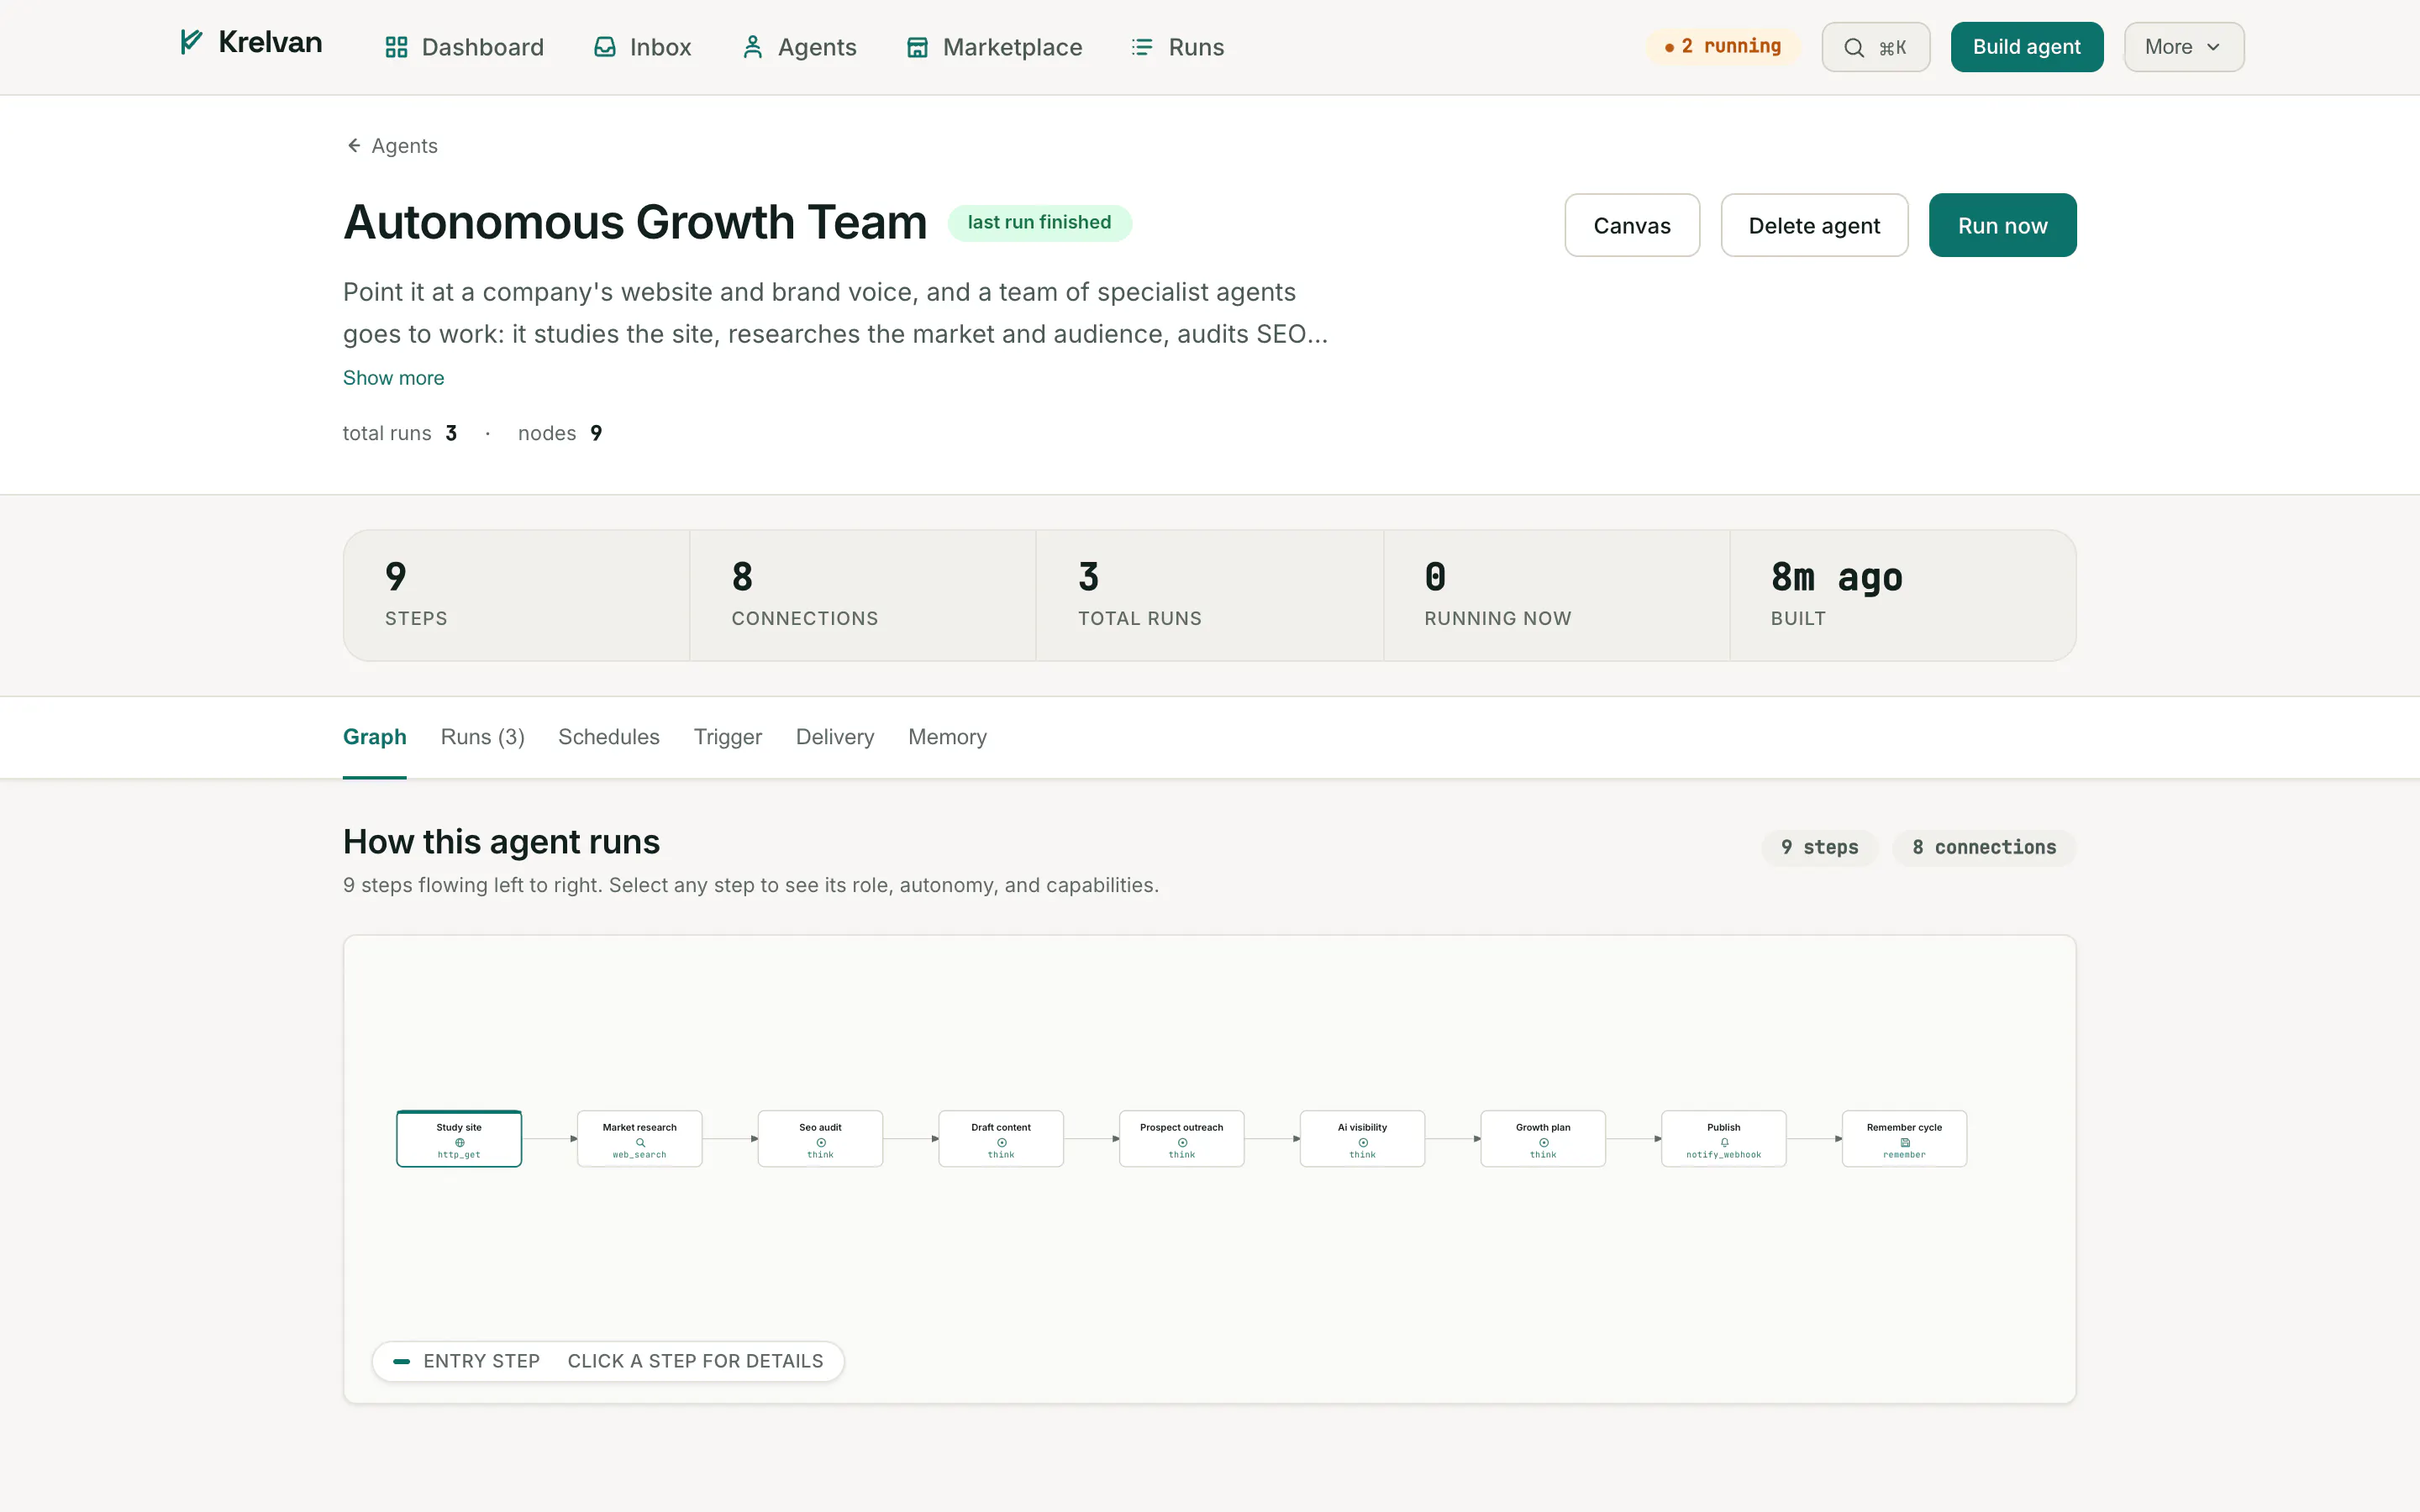Click the last run finished badge

pyautogui.click(x=1040, y=222)
